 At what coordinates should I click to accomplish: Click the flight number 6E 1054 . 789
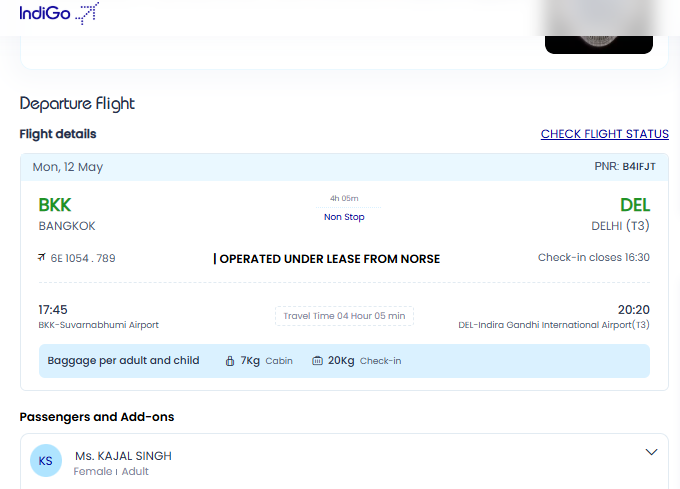pyautogui.click(x=83, y=258)
